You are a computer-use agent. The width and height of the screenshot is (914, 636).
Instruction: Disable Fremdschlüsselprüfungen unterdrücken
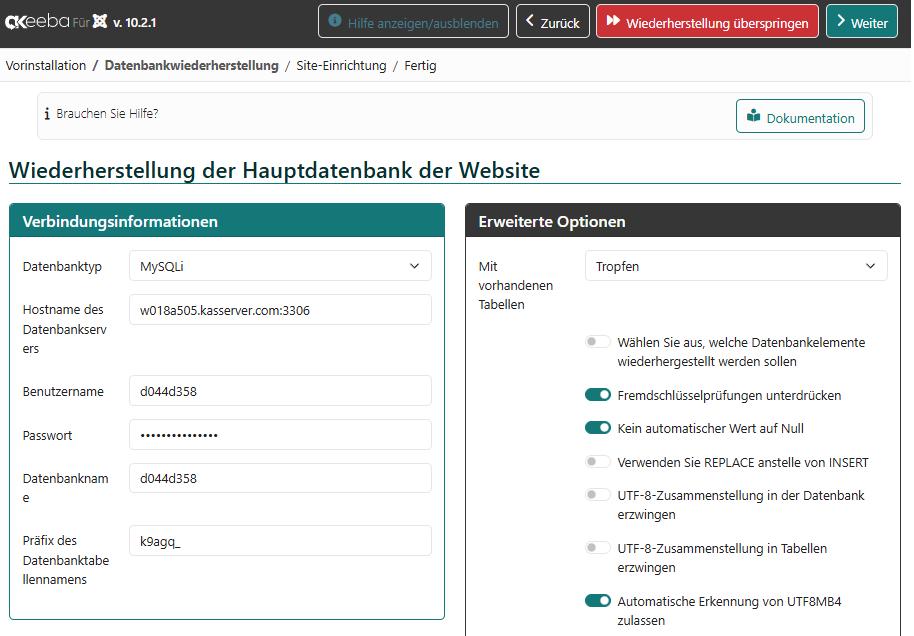598,394
